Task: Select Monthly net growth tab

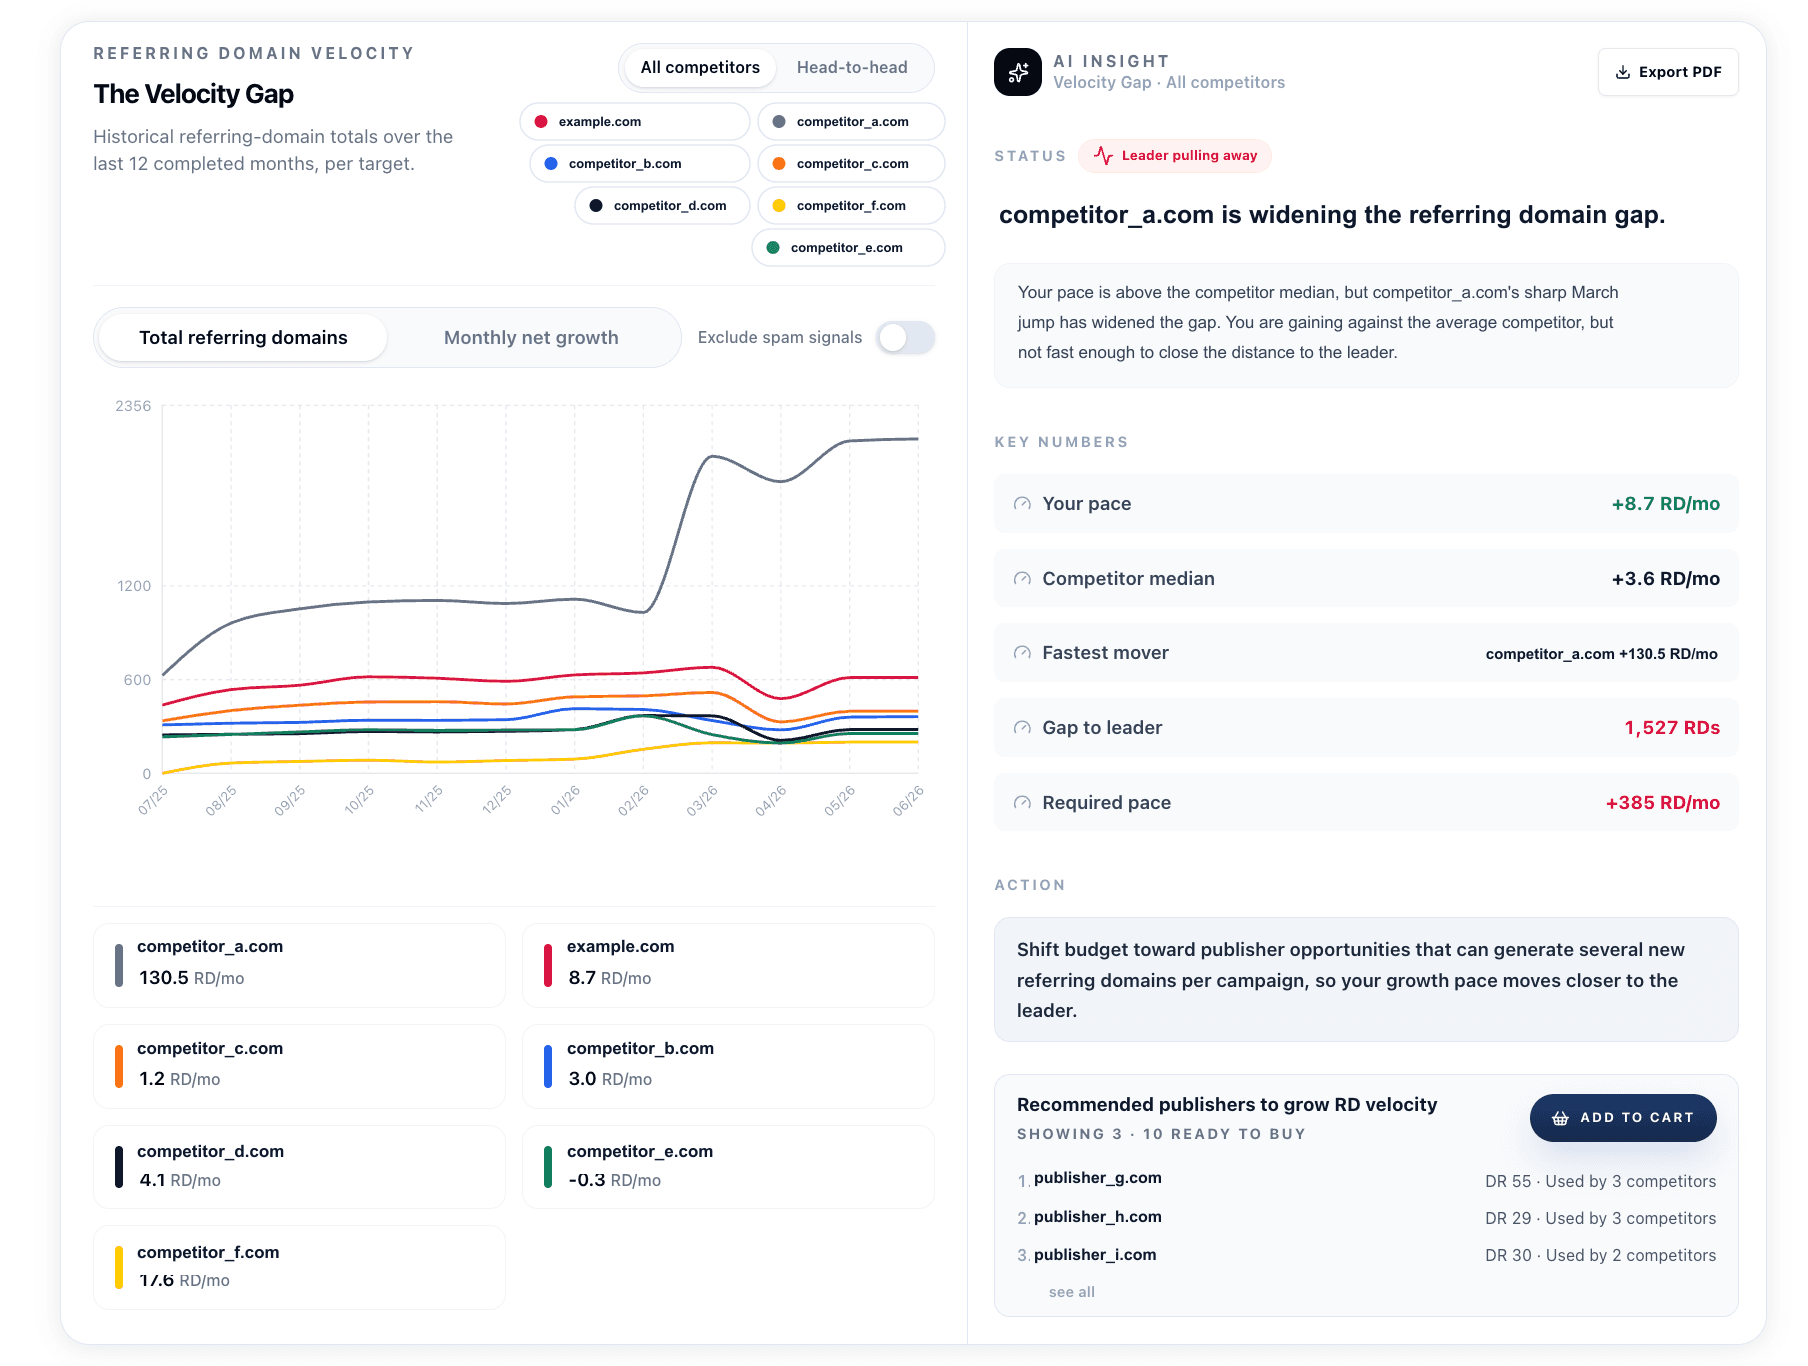Action: click(x=531, y=338)
